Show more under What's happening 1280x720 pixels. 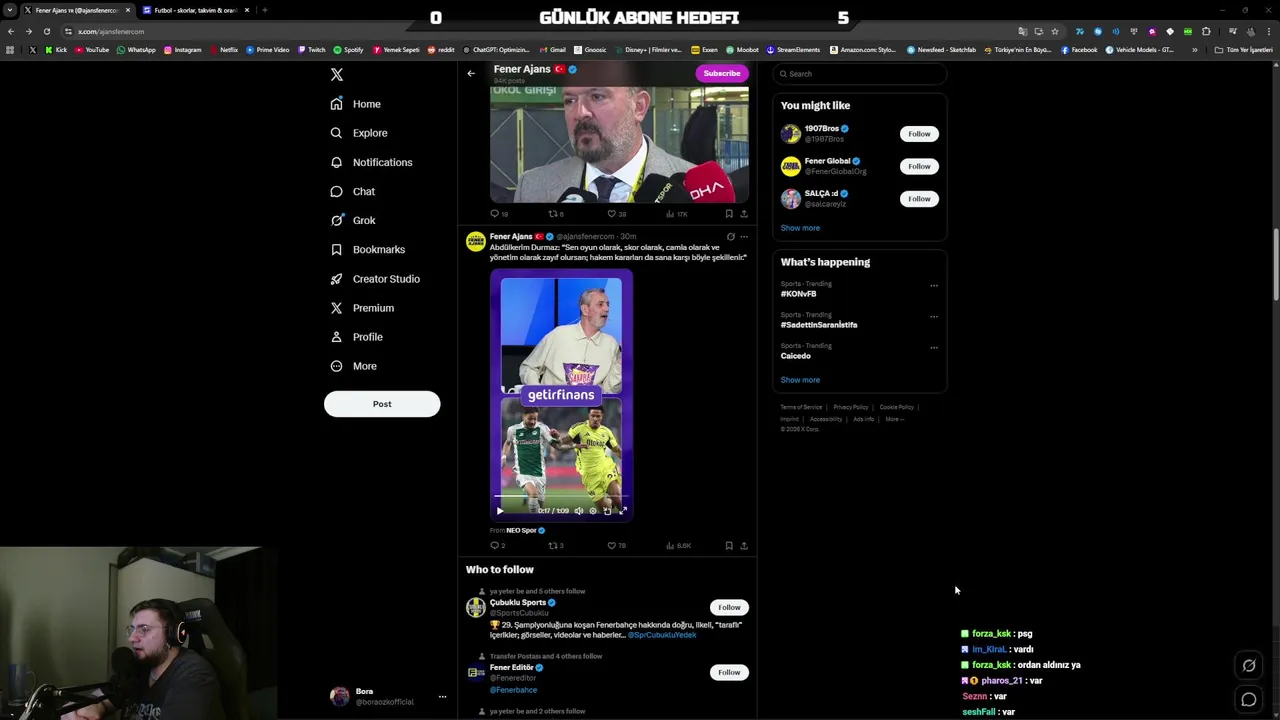tap(800, 380)
